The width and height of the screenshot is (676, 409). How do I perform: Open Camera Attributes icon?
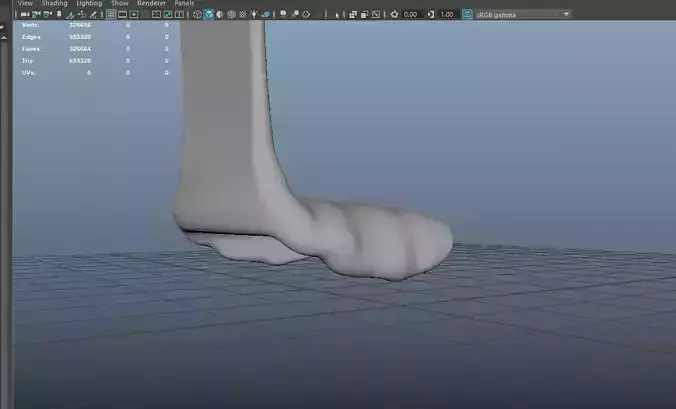[x=47, y=14]
